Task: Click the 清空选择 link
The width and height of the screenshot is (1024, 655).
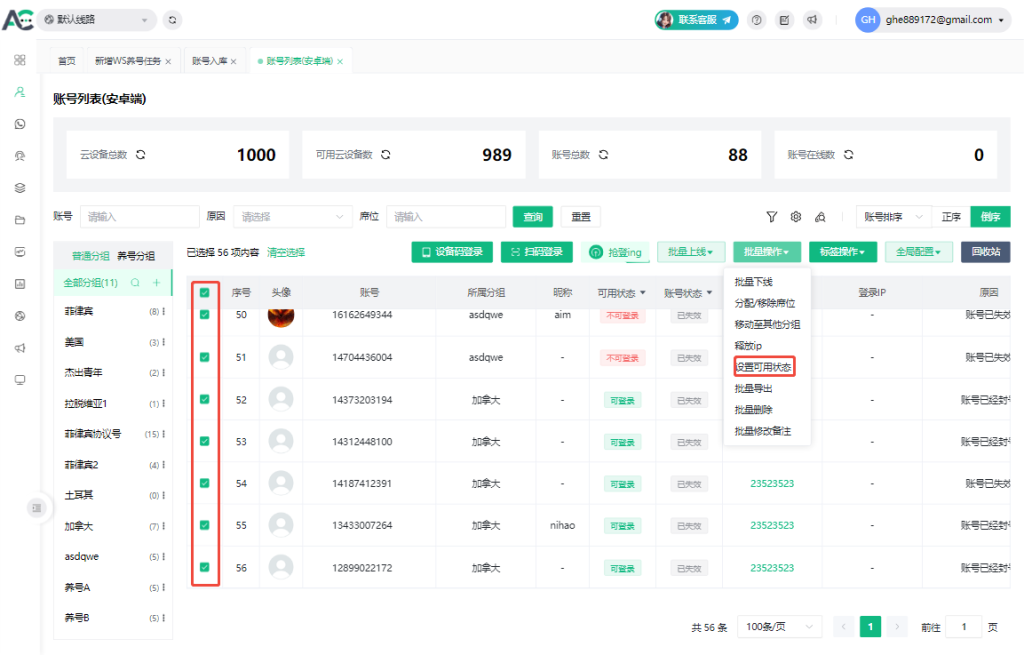Action: [286, 252]
